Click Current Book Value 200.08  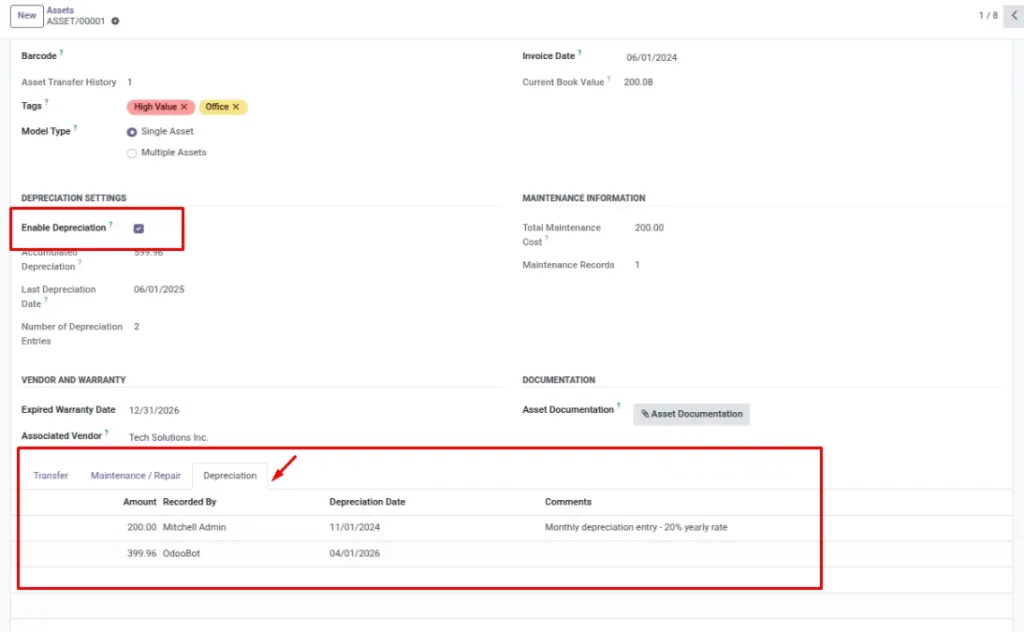(x=638, y=82)
